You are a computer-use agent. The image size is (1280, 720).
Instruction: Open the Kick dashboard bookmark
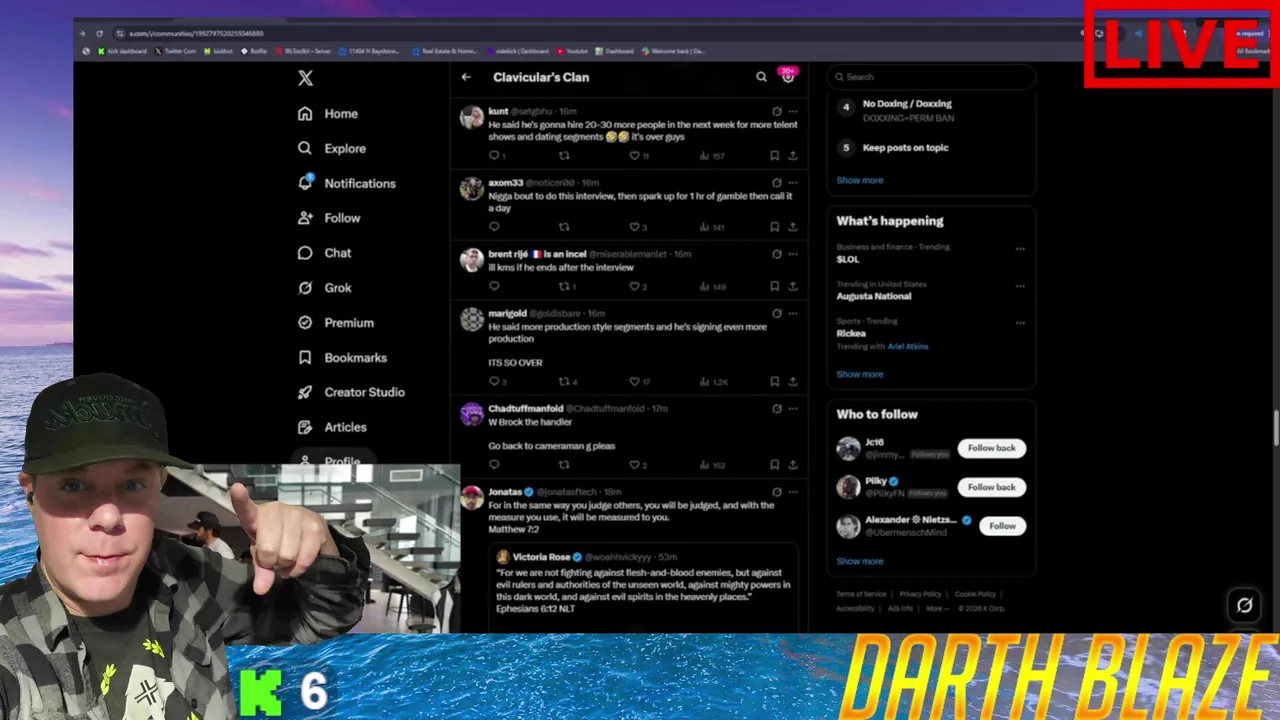[122, 51]
